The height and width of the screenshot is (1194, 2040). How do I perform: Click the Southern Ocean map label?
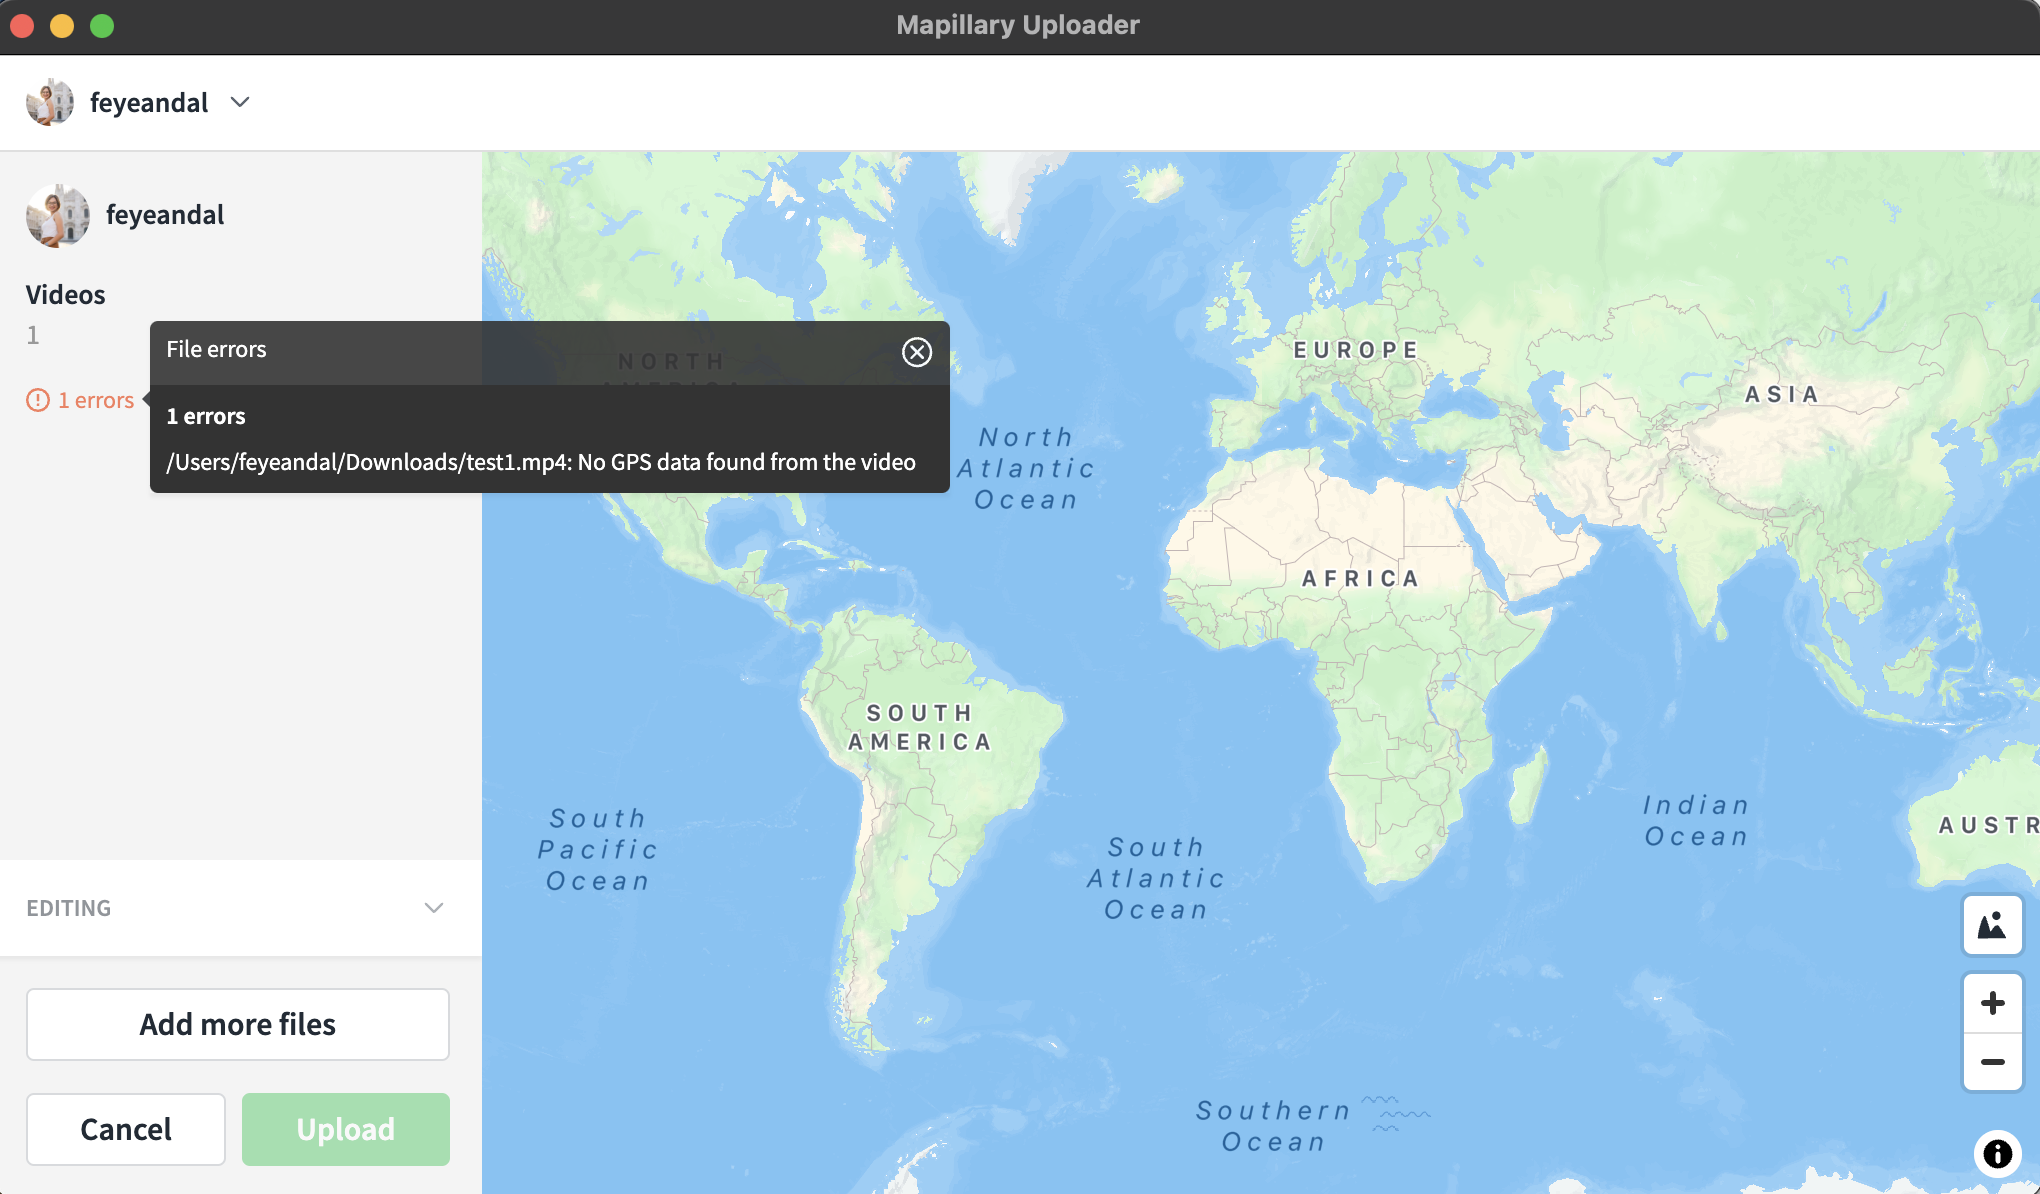point(1274,1126)
